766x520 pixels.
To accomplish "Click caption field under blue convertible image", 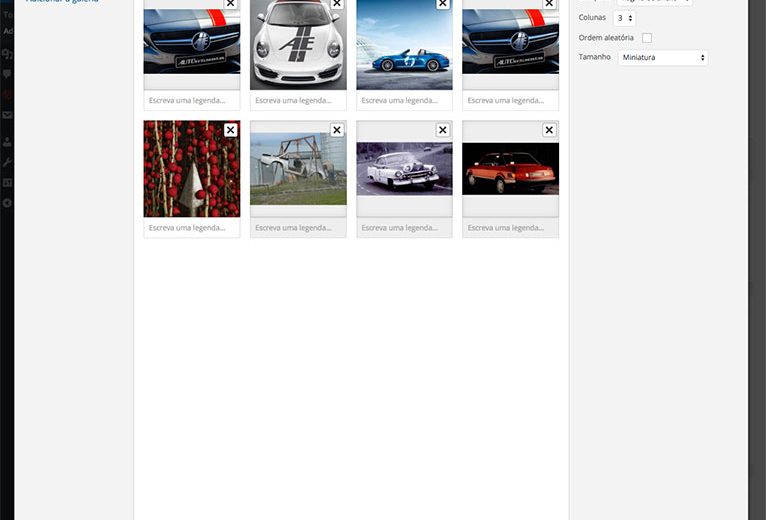I will [x=404, y=101].
